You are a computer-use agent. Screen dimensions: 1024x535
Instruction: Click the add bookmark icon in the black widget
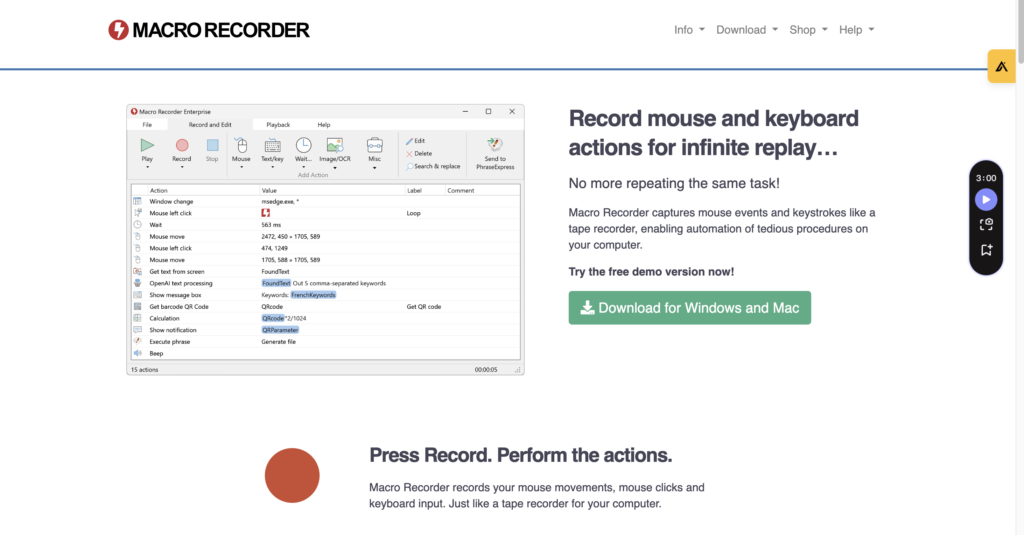pos(986,250)
